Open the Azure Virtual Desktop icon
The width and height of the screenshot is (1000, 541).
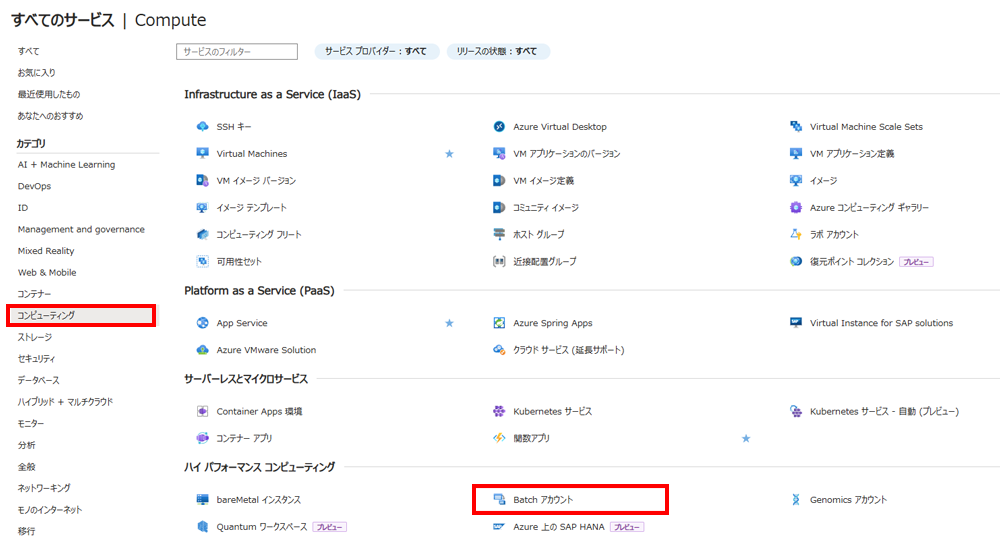click(x=499, y=126)
